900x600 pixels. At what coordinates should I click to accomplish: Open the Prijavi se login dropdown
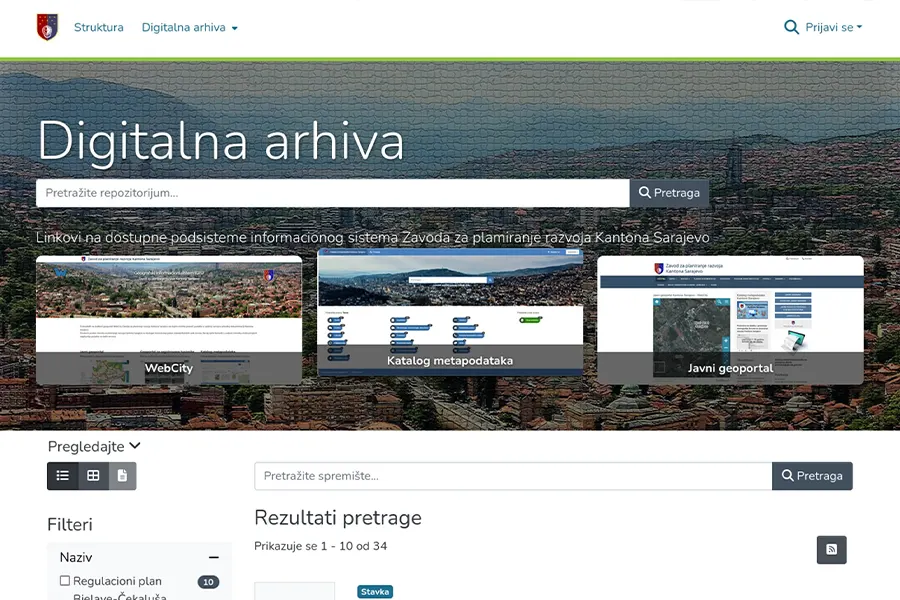(x=833, y=28)
